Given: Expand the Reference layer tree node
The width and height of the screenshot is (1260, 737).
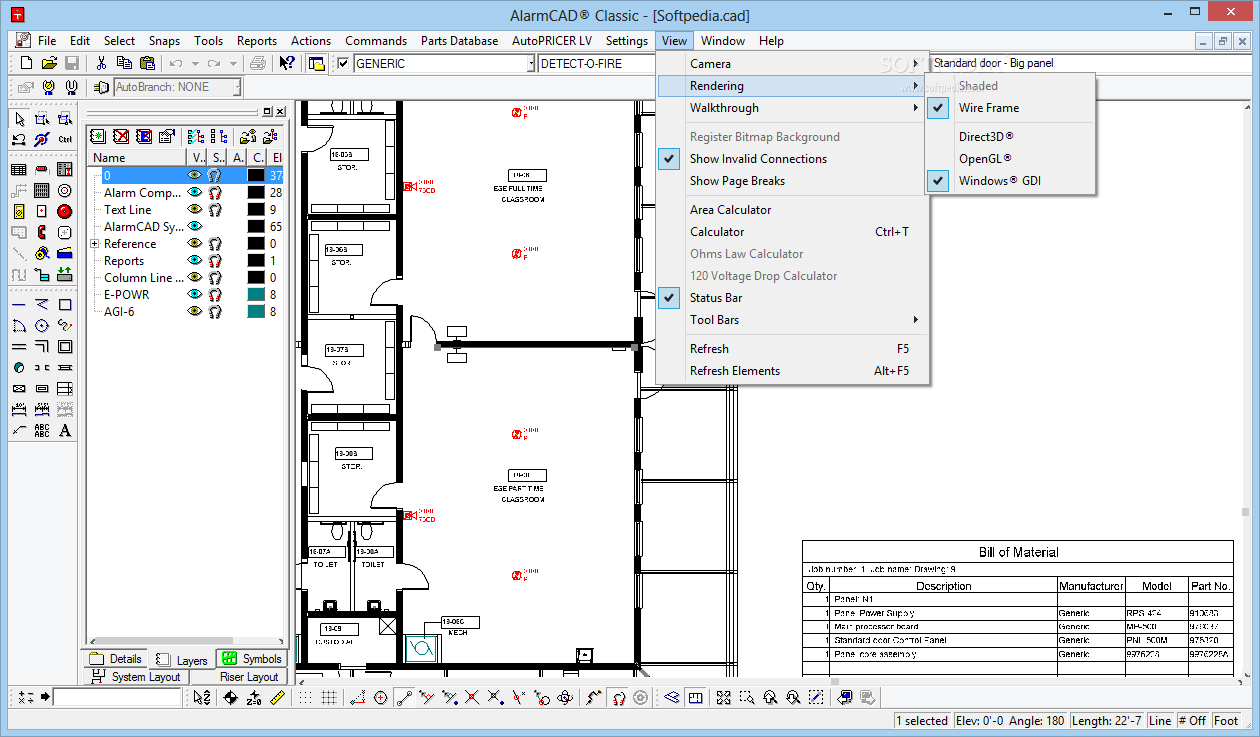Looking at the screenshot, I should pos(95,243).
